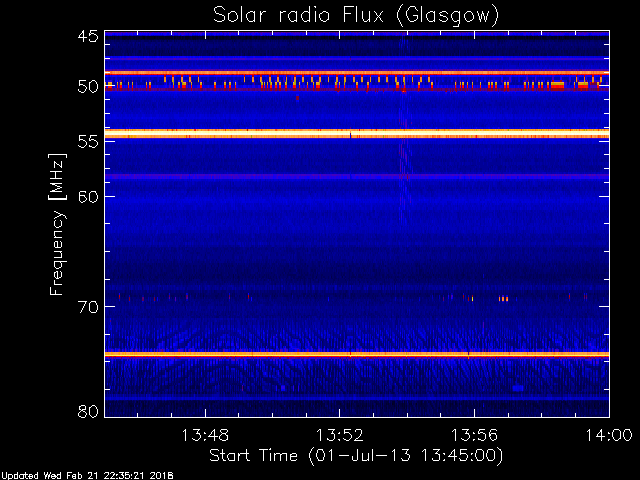Image resolution: width=640 pixels, height=480 pixels.
Task: Click the bright yellow band near 74 MHz
Action: [357, 354]
